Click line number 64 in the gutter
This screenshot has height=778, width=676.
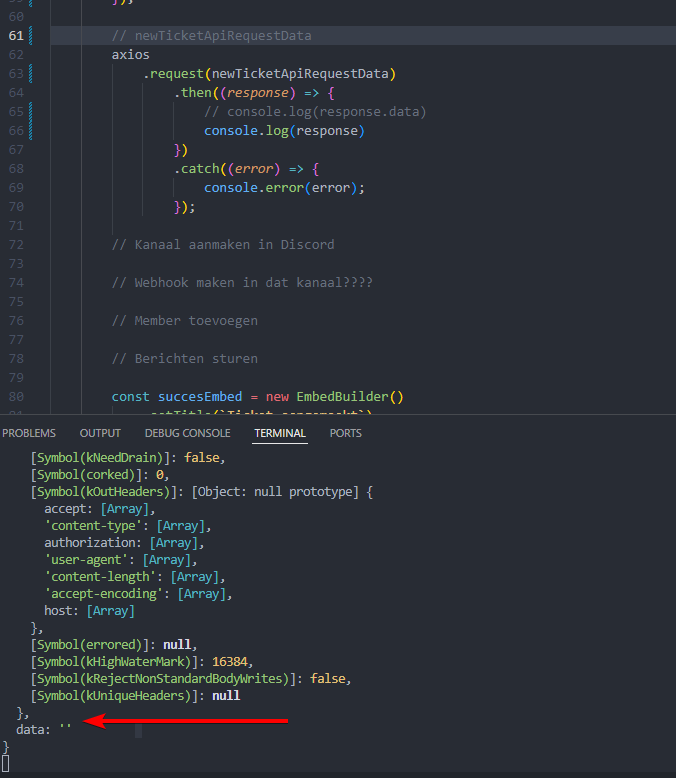(15, 93)
